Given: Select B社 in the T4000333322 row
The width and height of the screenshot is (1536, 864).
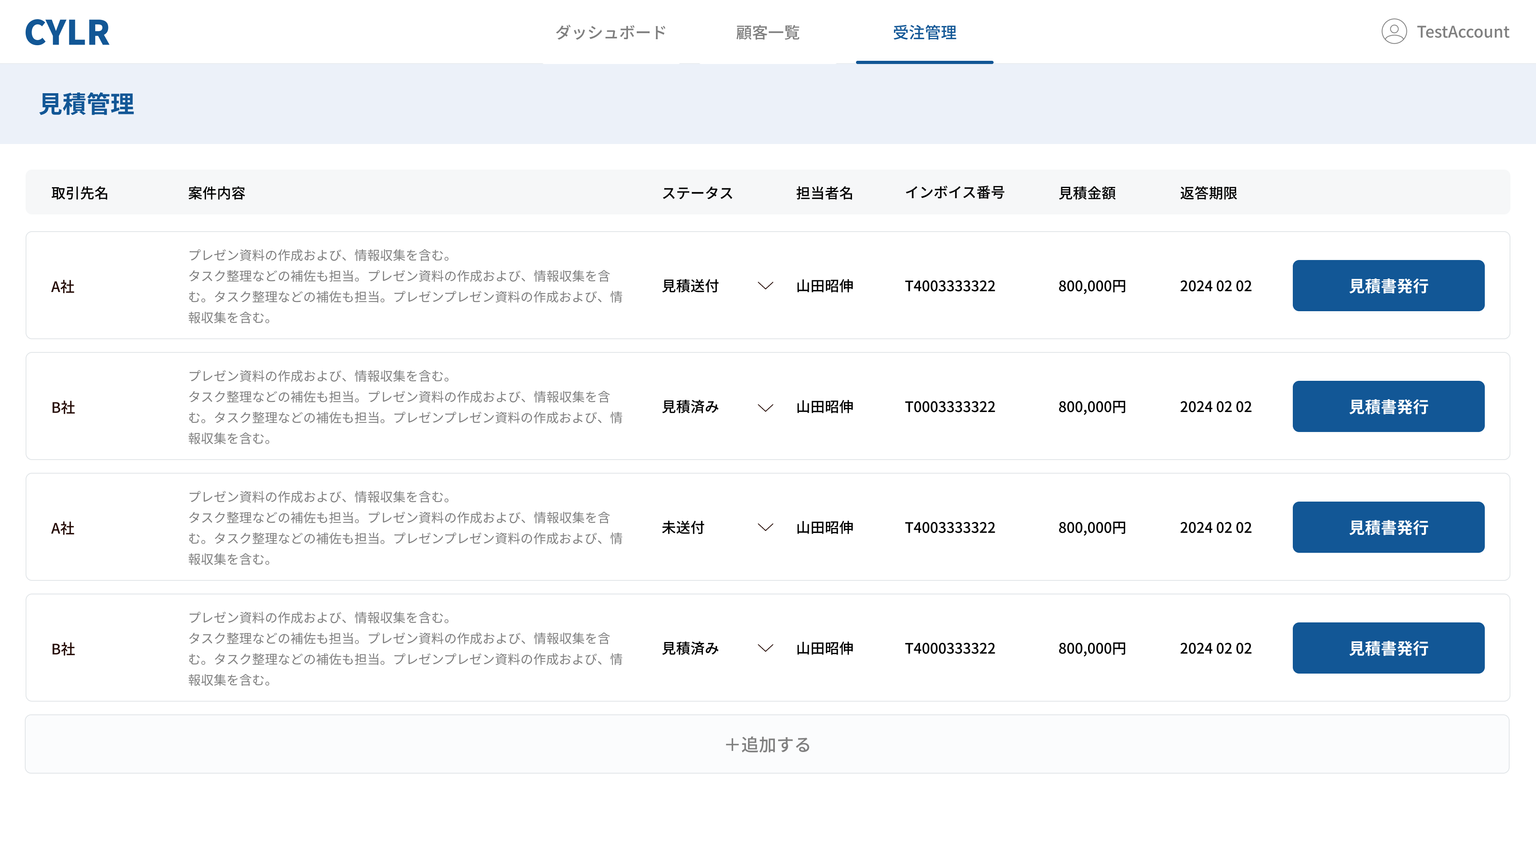Looking at the screenshot, I should (x=63, y=650).
